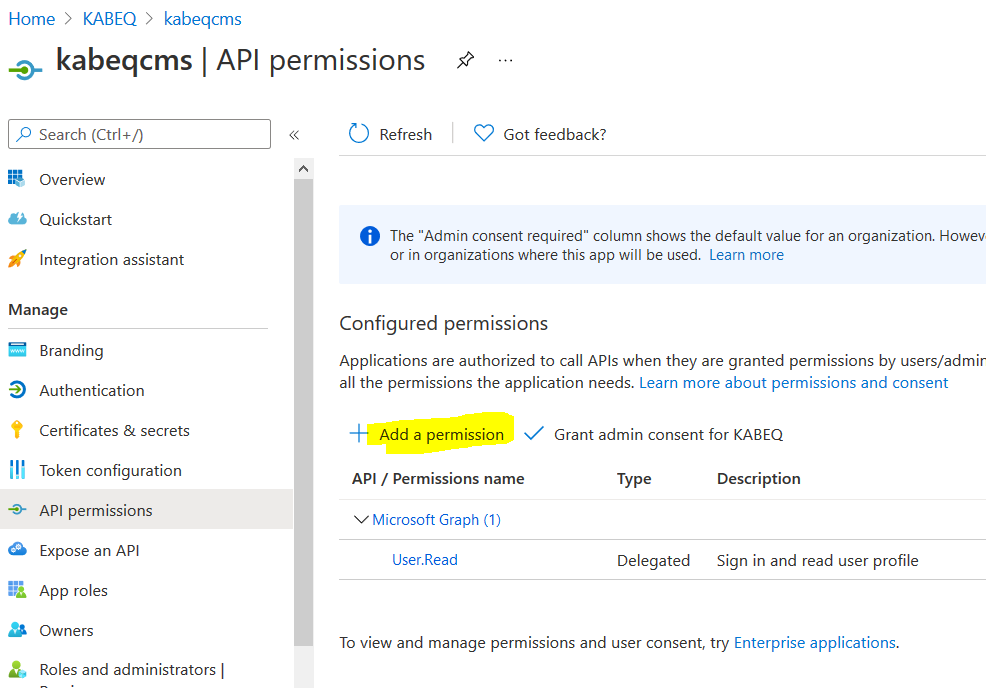Collapse the sidebar with double chevron
The height and width of the screenshot is (688, 986).
coord(294,135)
